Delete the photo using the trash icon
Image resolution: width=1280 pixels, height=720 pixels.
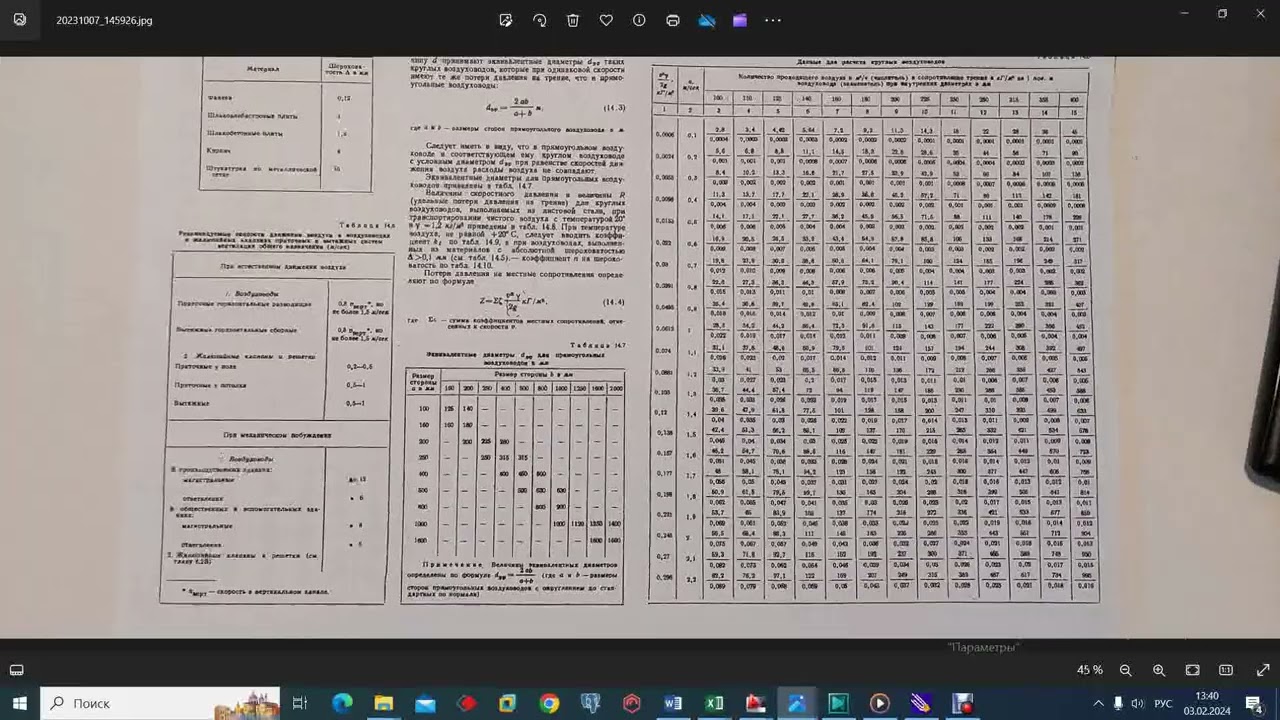tap(573, 20)
